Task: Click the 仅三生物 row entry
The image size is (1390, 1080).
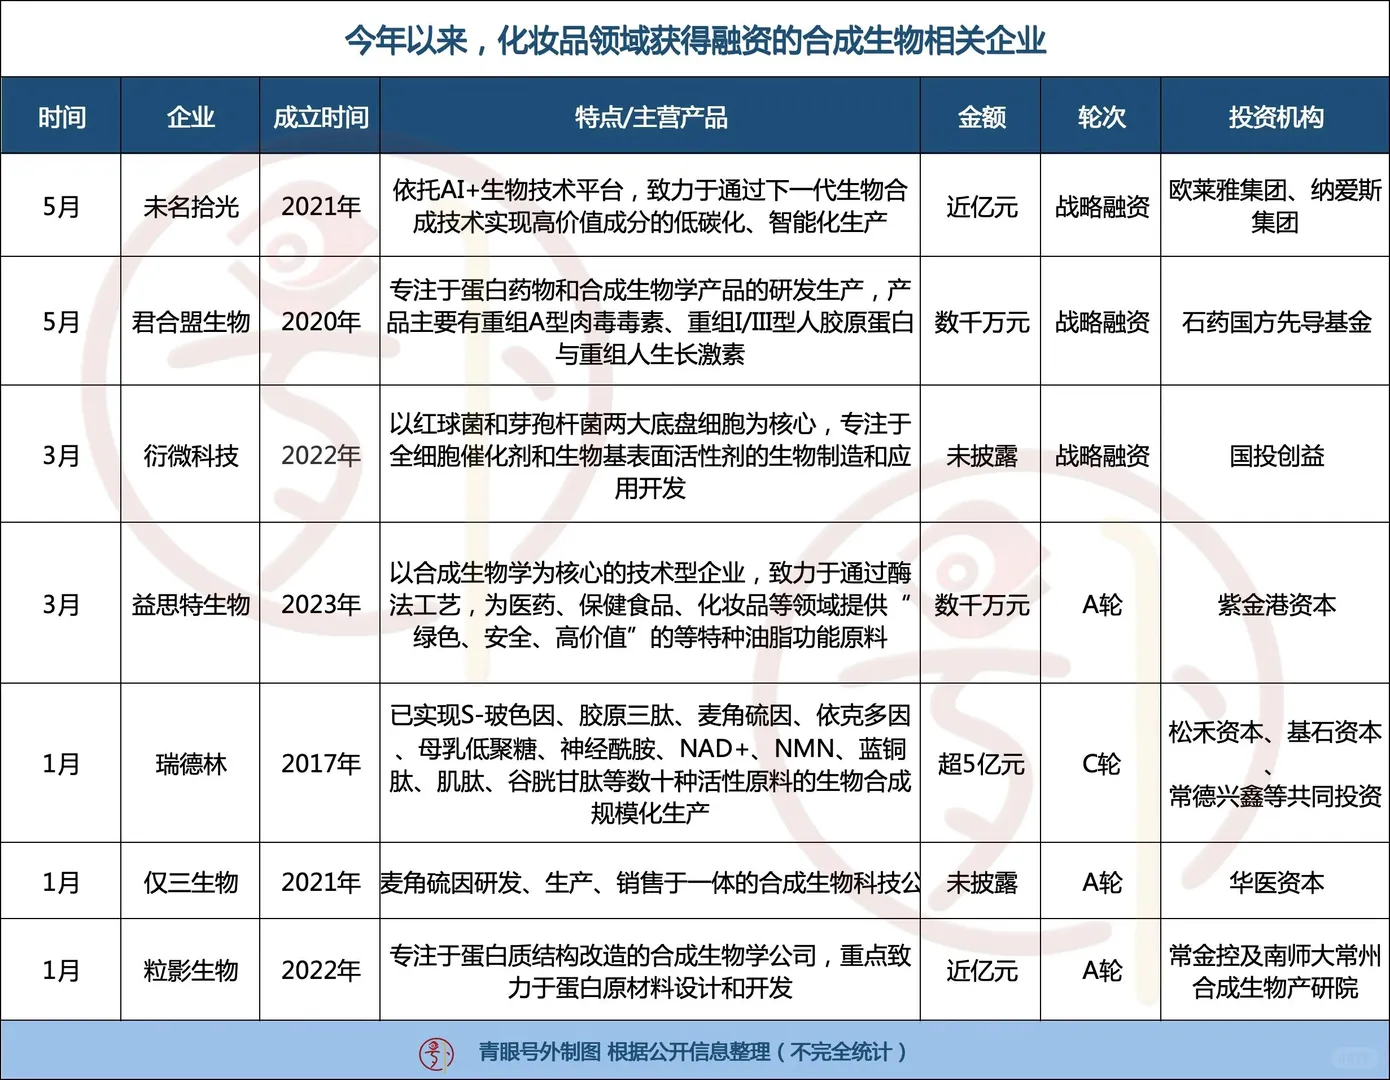Action: (x=190, y=881)
